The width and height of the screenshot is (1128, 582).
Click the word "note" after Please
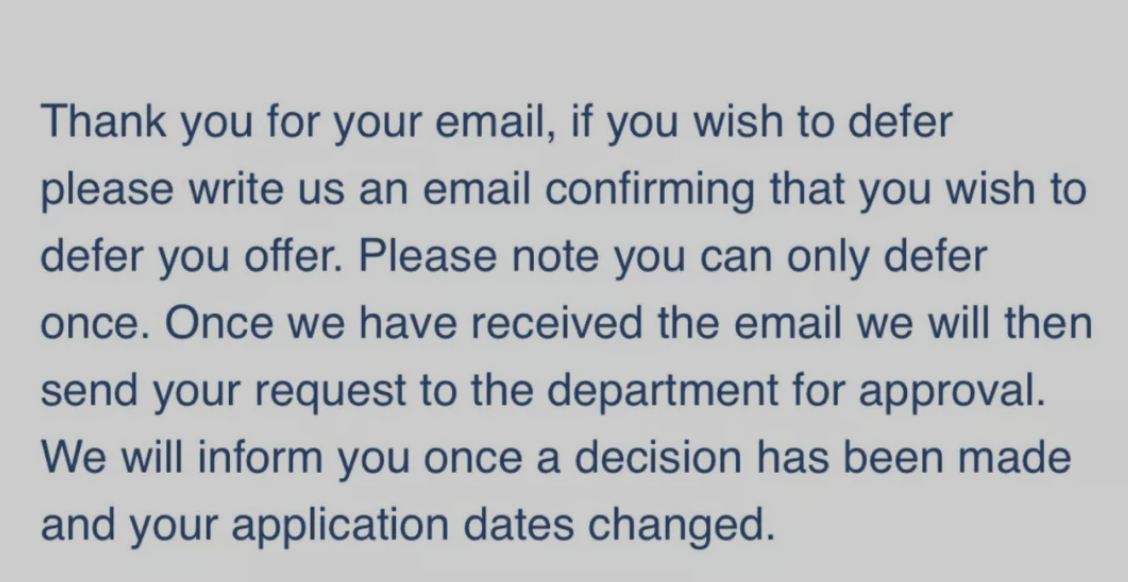(x=555, y=257)
